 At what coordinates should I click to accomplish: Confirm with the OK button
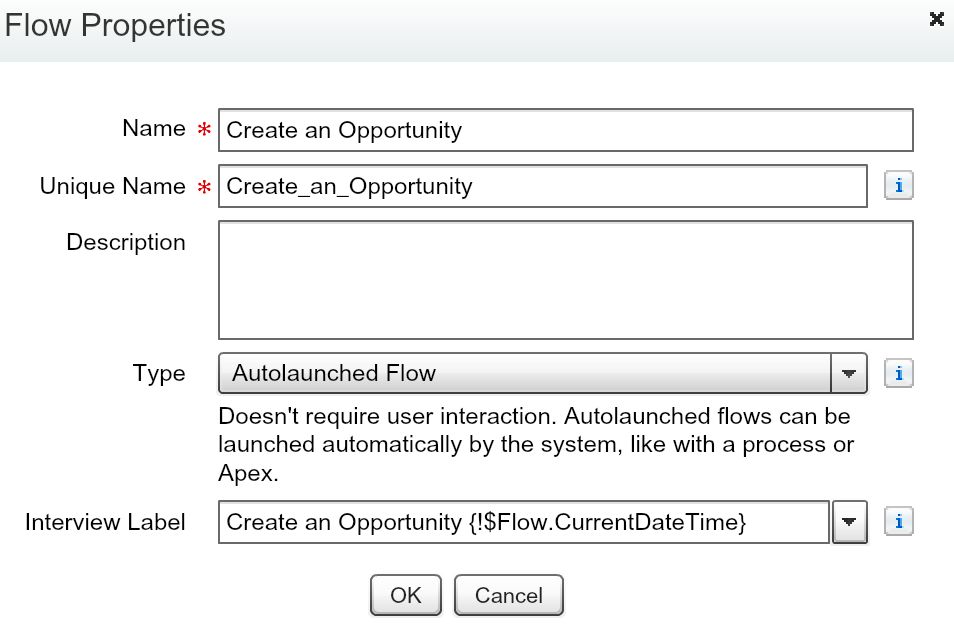[x=406, y=595]
